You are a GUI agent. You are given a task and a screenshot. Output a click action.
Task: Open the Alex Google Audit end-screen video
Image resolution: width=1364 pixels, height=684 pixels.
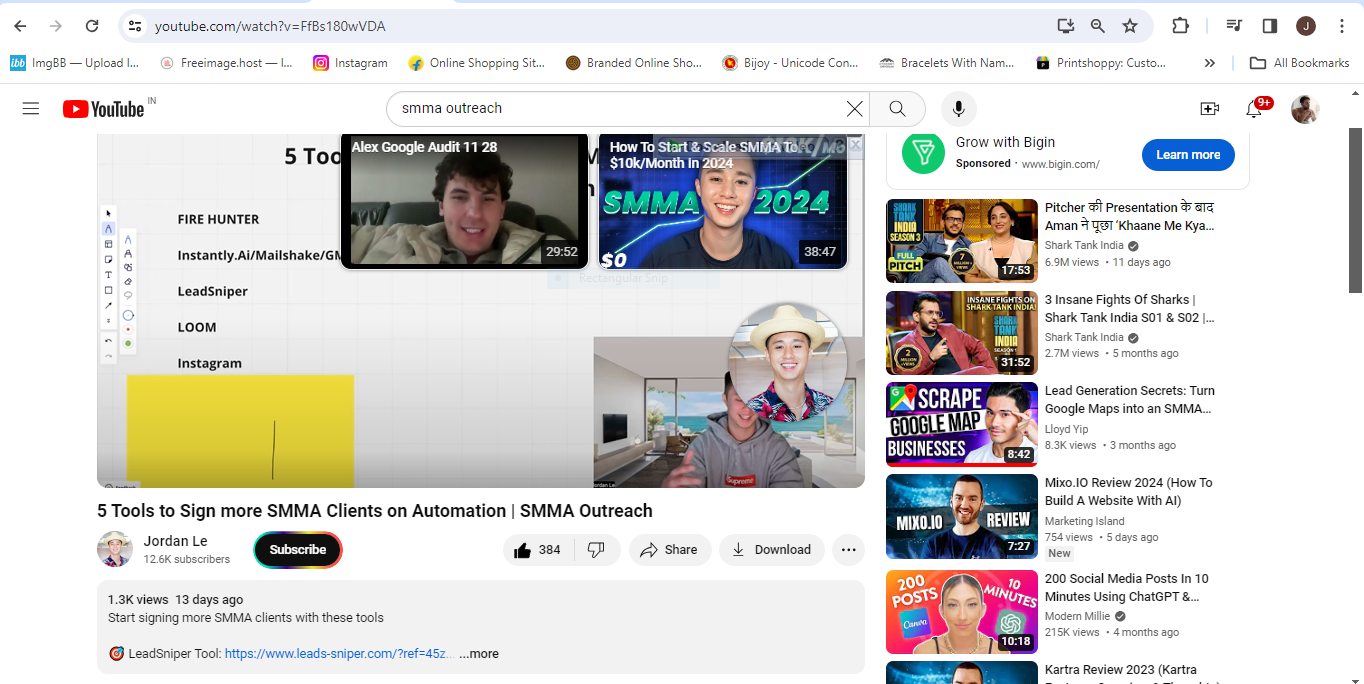click(465, 200)
